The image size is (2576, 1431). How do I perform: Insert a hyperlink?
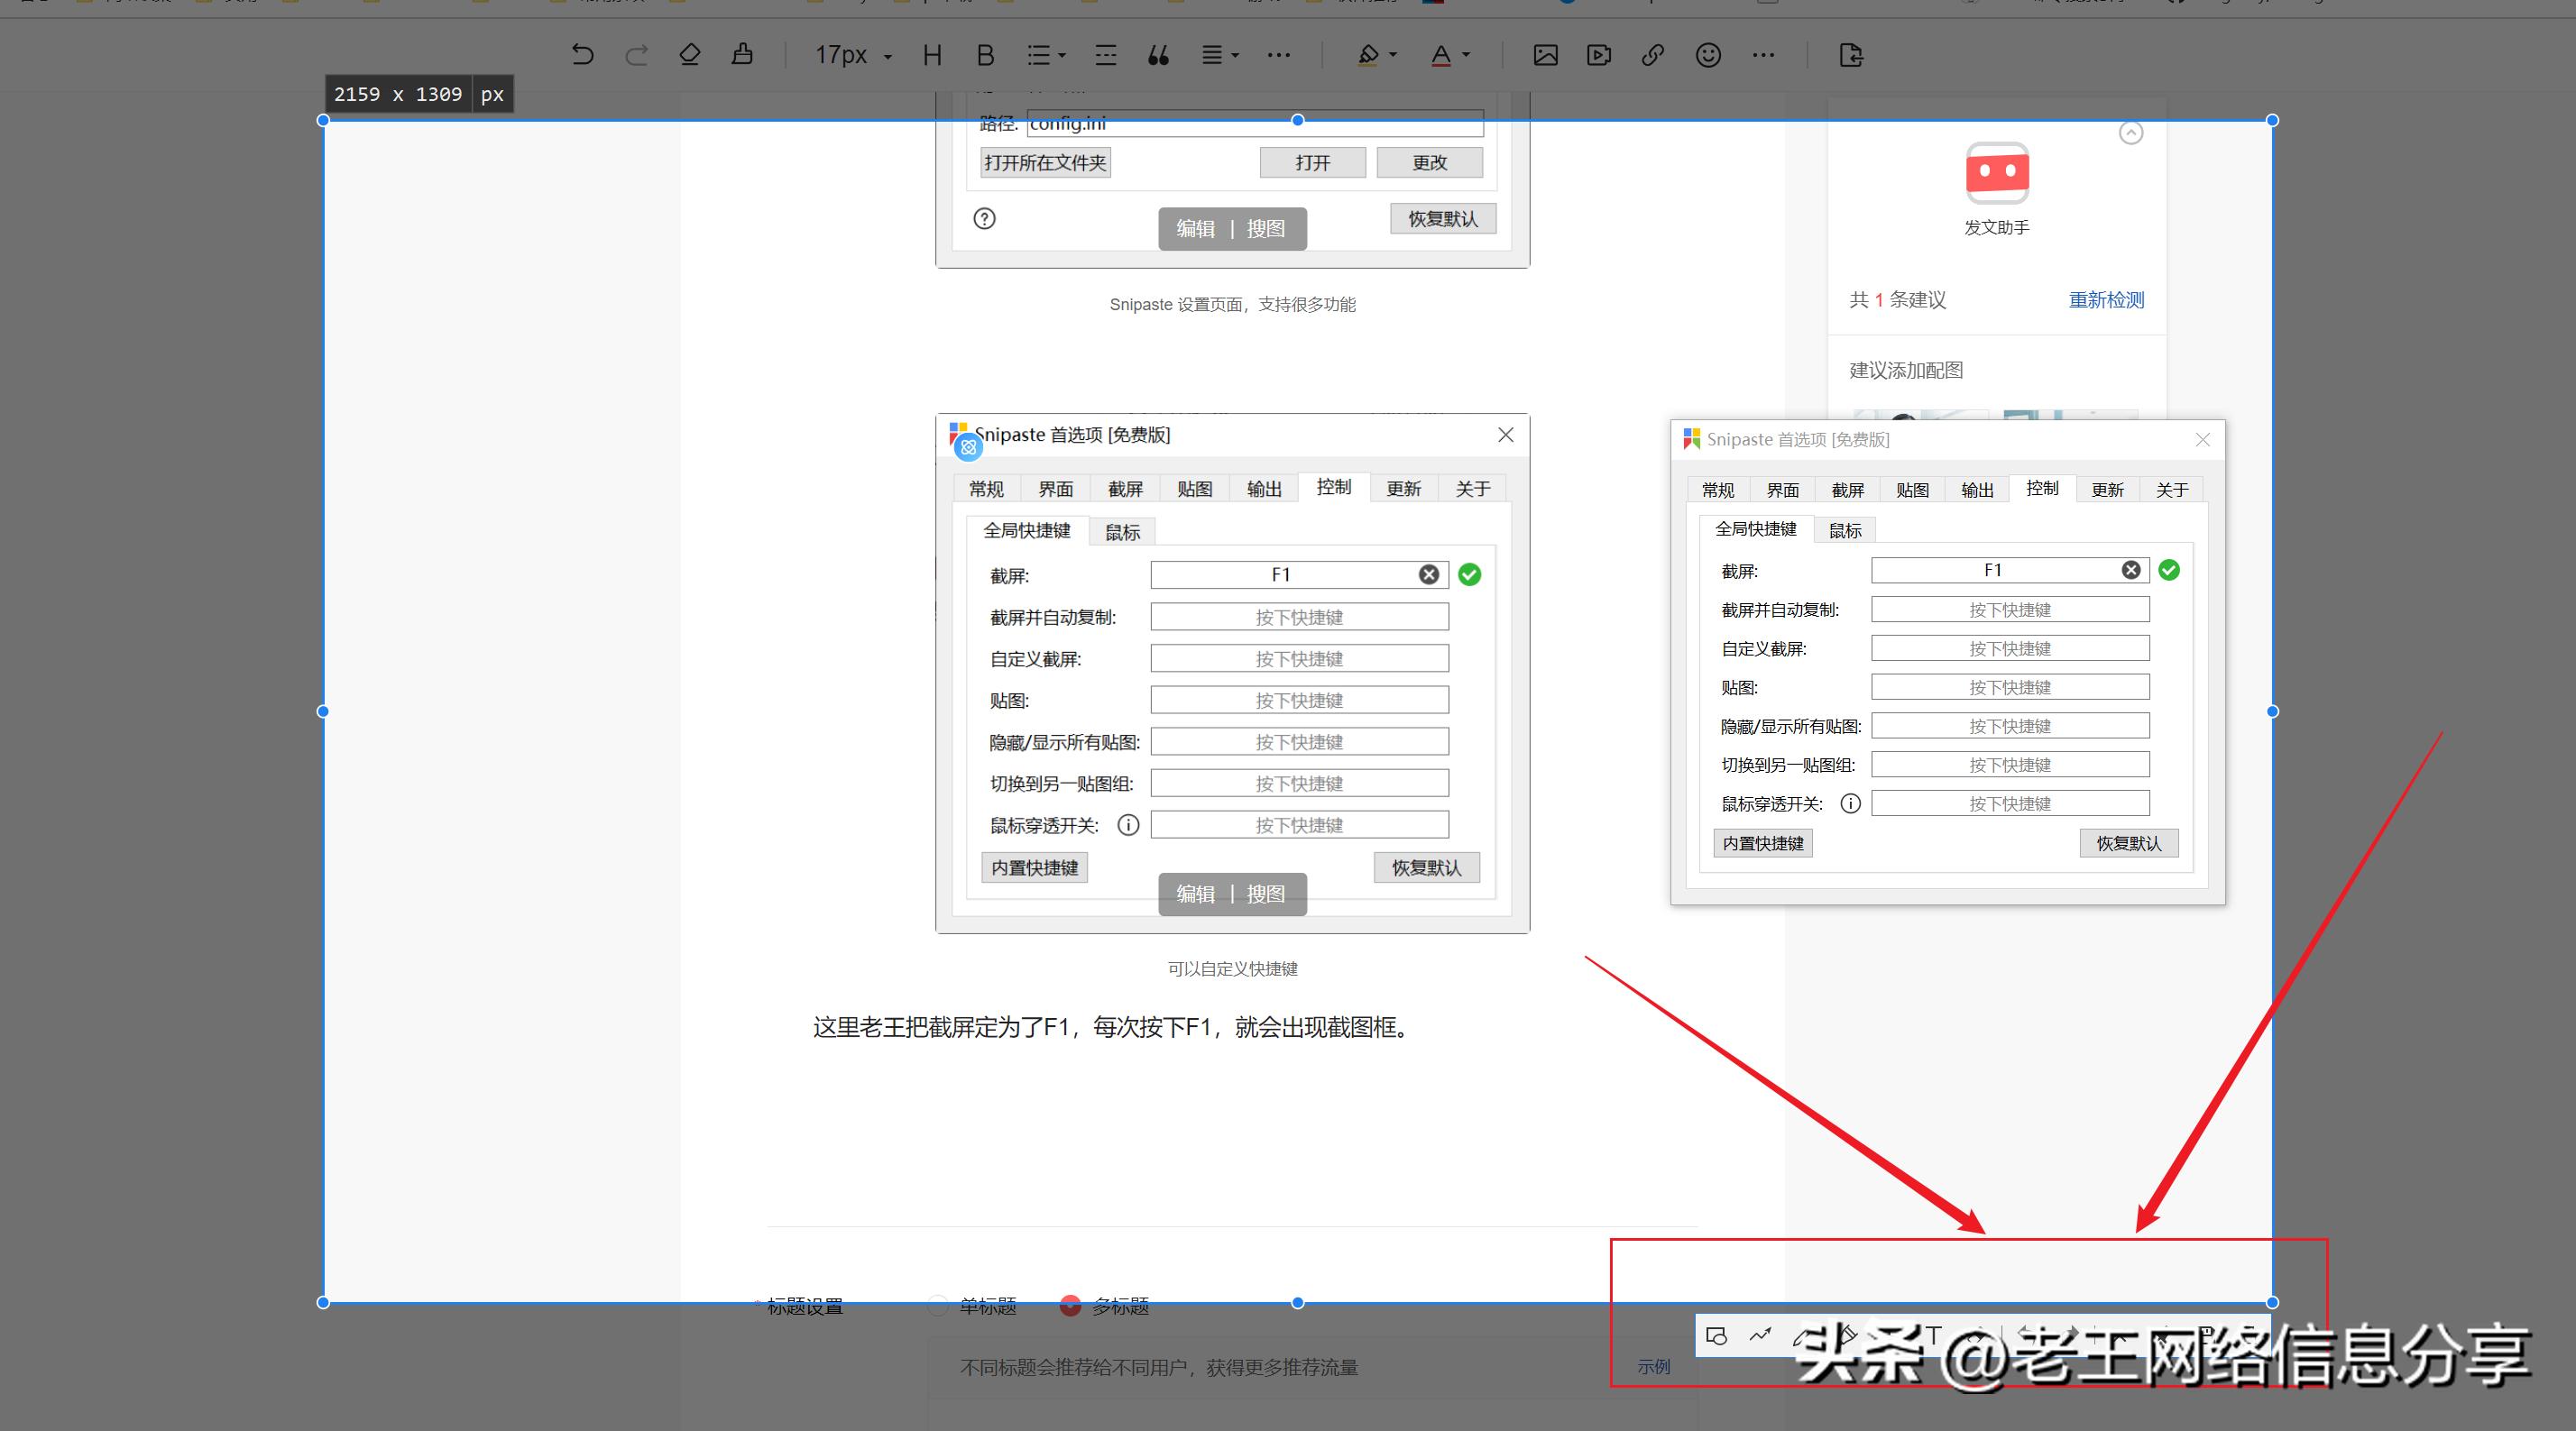pyautogui.click(x=1651, y=55)
